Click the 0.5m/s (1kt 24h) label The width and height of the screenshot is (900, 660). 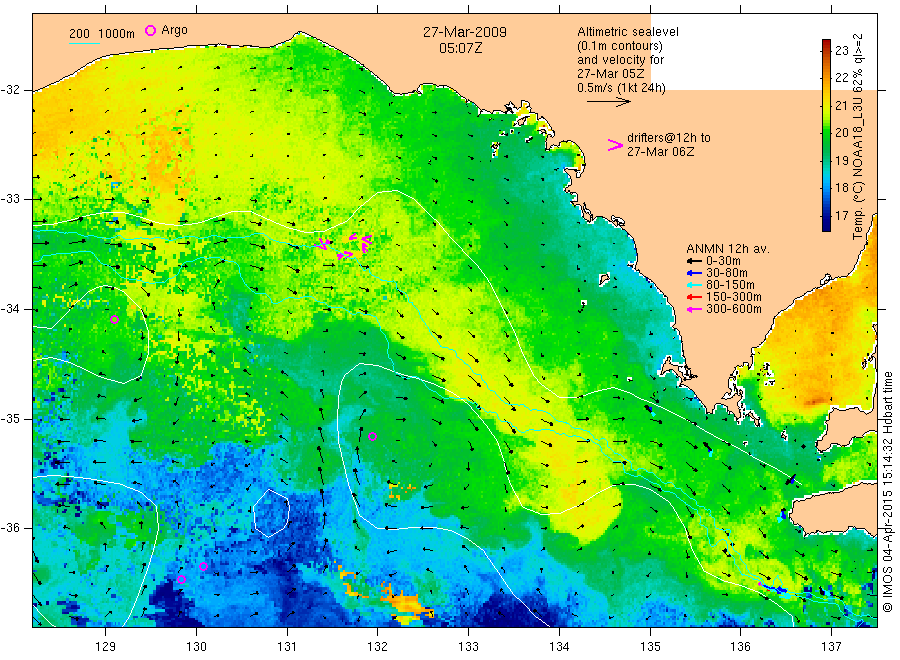coord(622,88)
